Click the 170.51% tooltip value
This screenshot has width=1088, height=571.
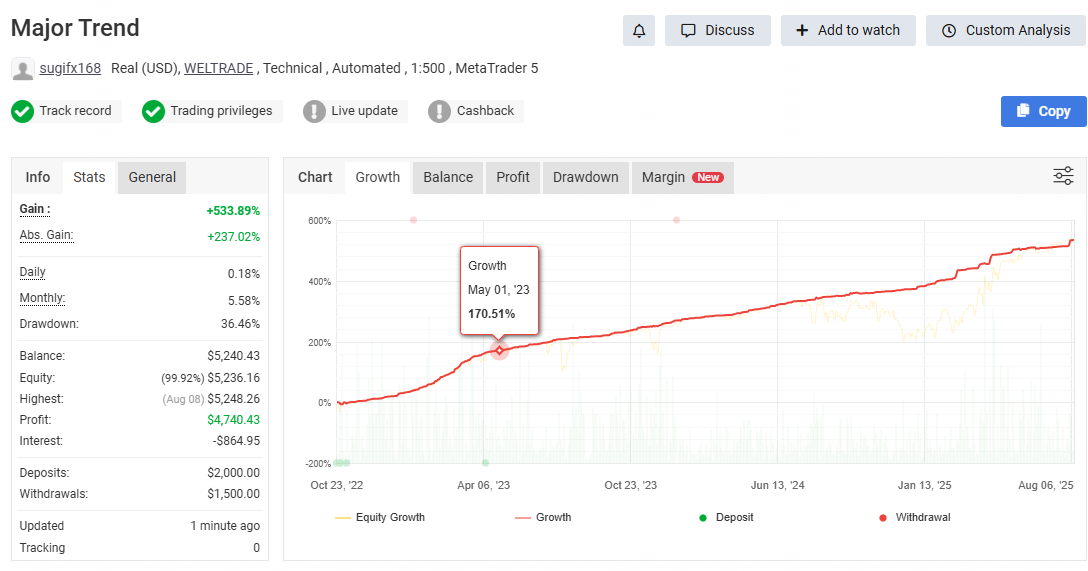pyautogui.click(x=491, y=314)
